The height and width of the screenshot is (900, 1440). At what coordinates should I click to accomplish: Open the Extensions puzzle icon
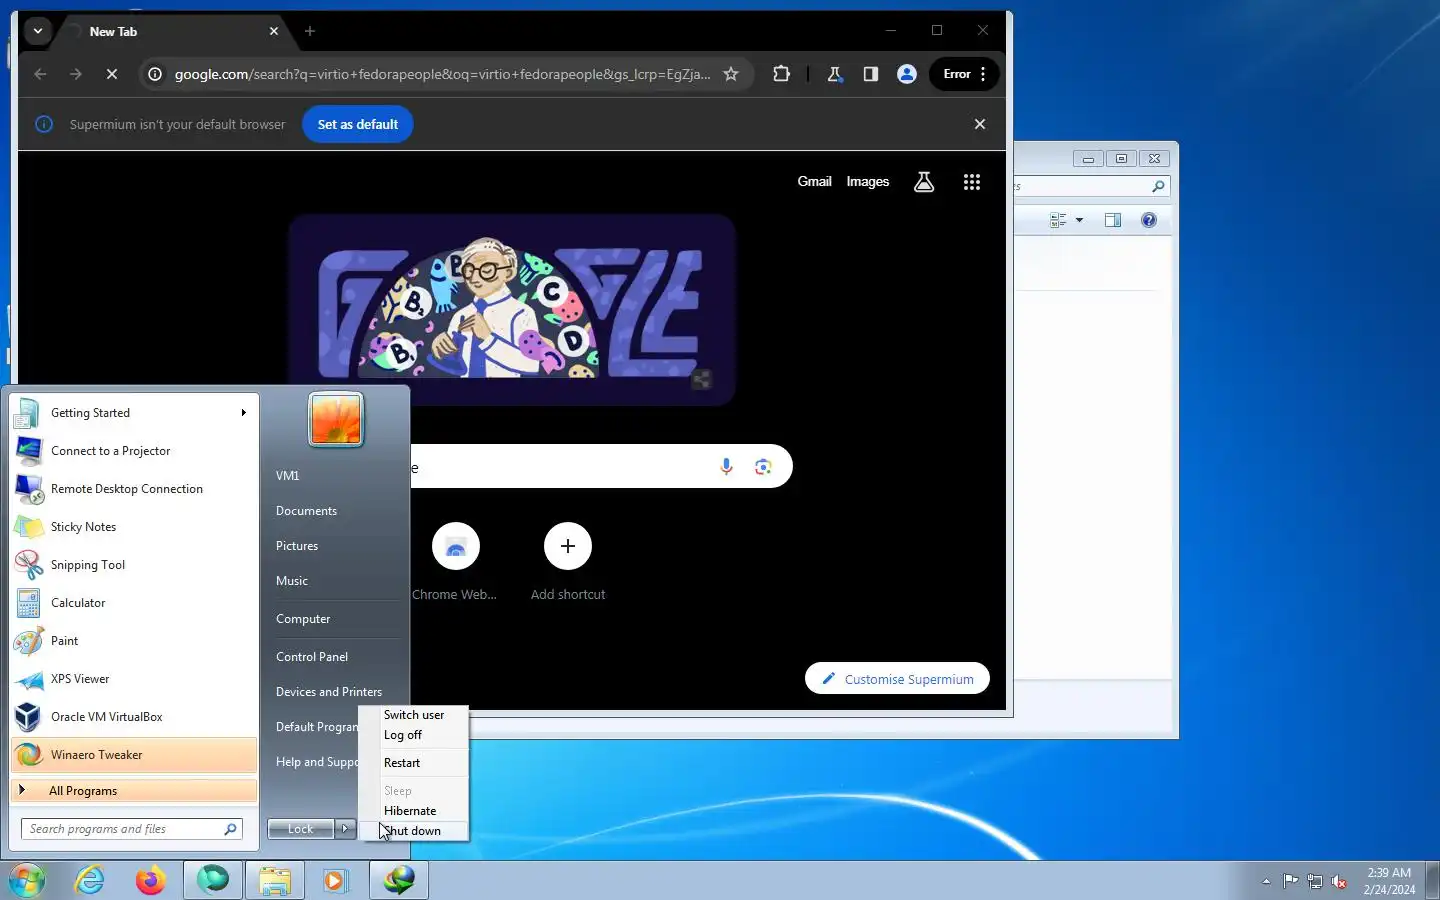point(782,74)
